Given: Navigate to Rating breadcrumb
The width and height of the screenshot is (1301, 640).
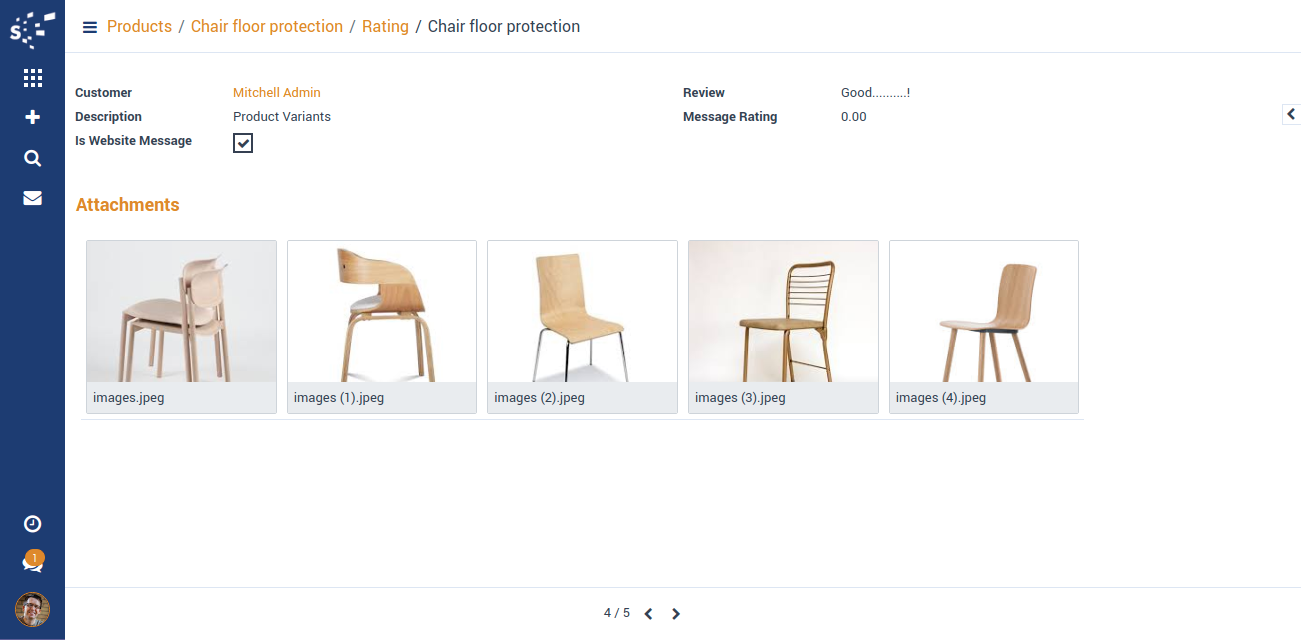Looking at the screenshot, I should pyautogui.click(x=385, y=27).
